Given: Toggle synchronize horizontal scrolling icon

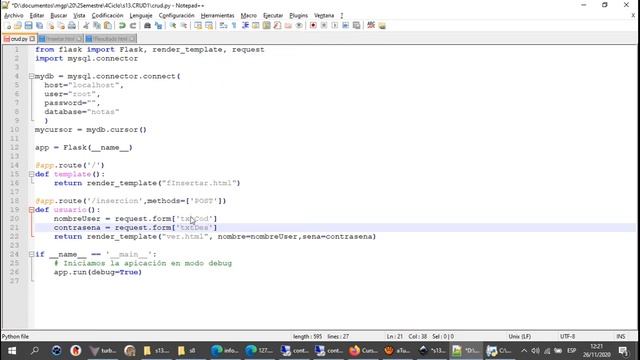Looking at the screenshot, I should point(209,26).
